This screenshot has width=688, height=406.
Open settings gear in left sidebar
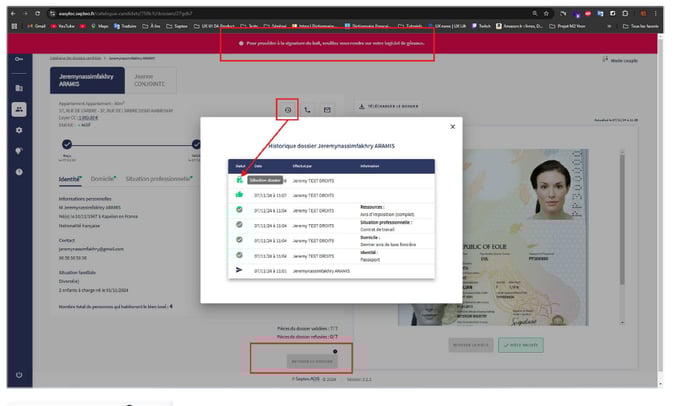pos(19,130)
